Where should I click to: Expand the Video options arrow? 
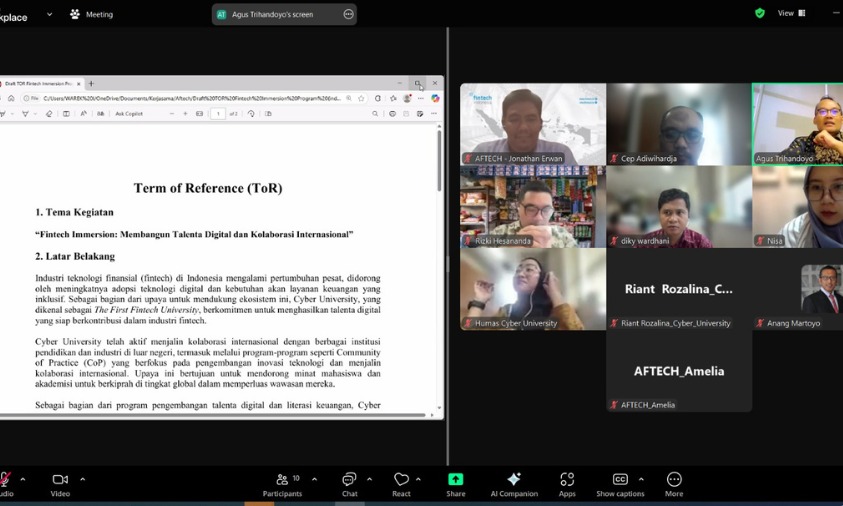click(82, 479)
